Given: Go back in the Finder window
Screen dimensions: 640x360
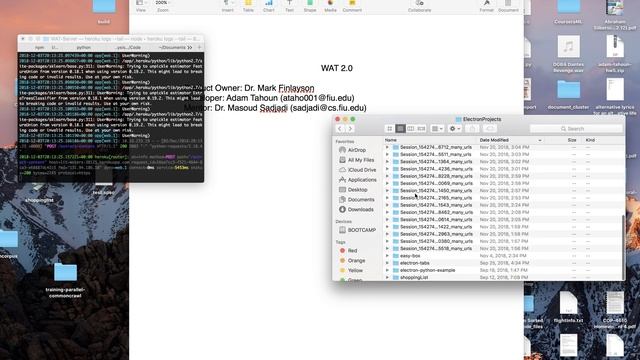Looking at the screenshot, I should point(340,129).
